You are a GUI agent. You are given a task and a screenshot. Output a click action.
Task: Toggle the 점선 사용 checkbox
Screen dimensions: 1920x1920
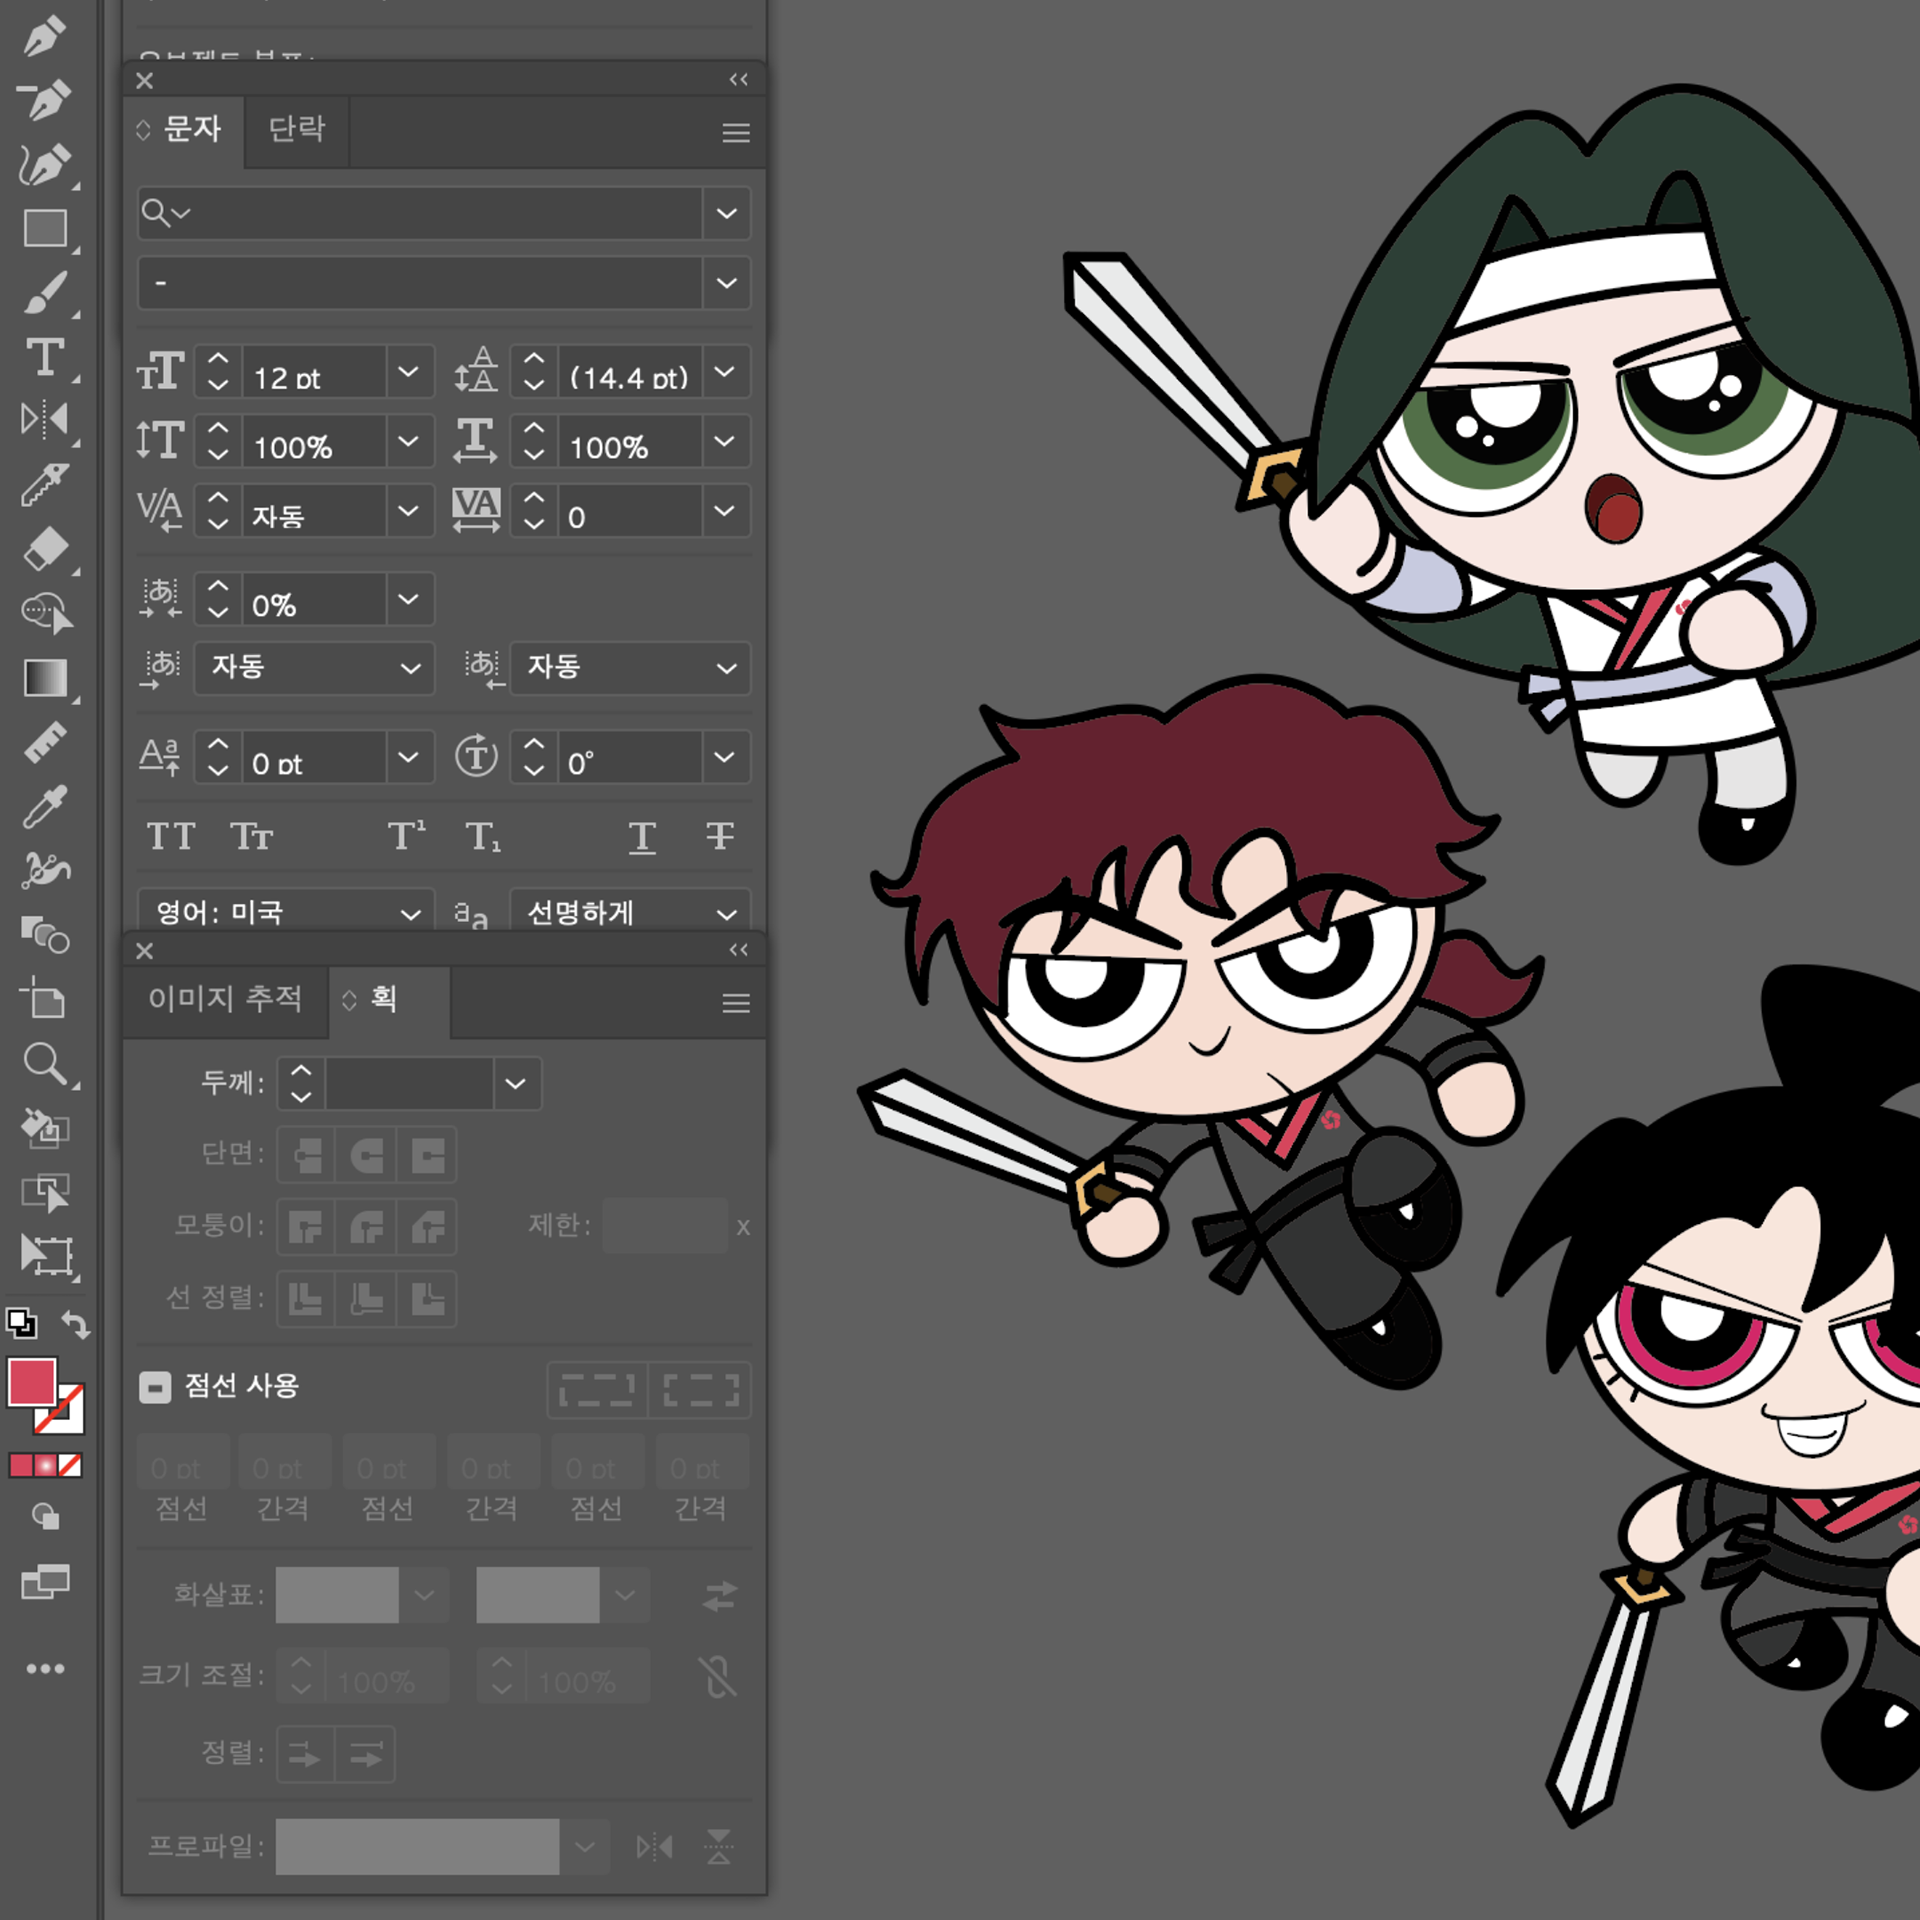[x=155, y=1386]
